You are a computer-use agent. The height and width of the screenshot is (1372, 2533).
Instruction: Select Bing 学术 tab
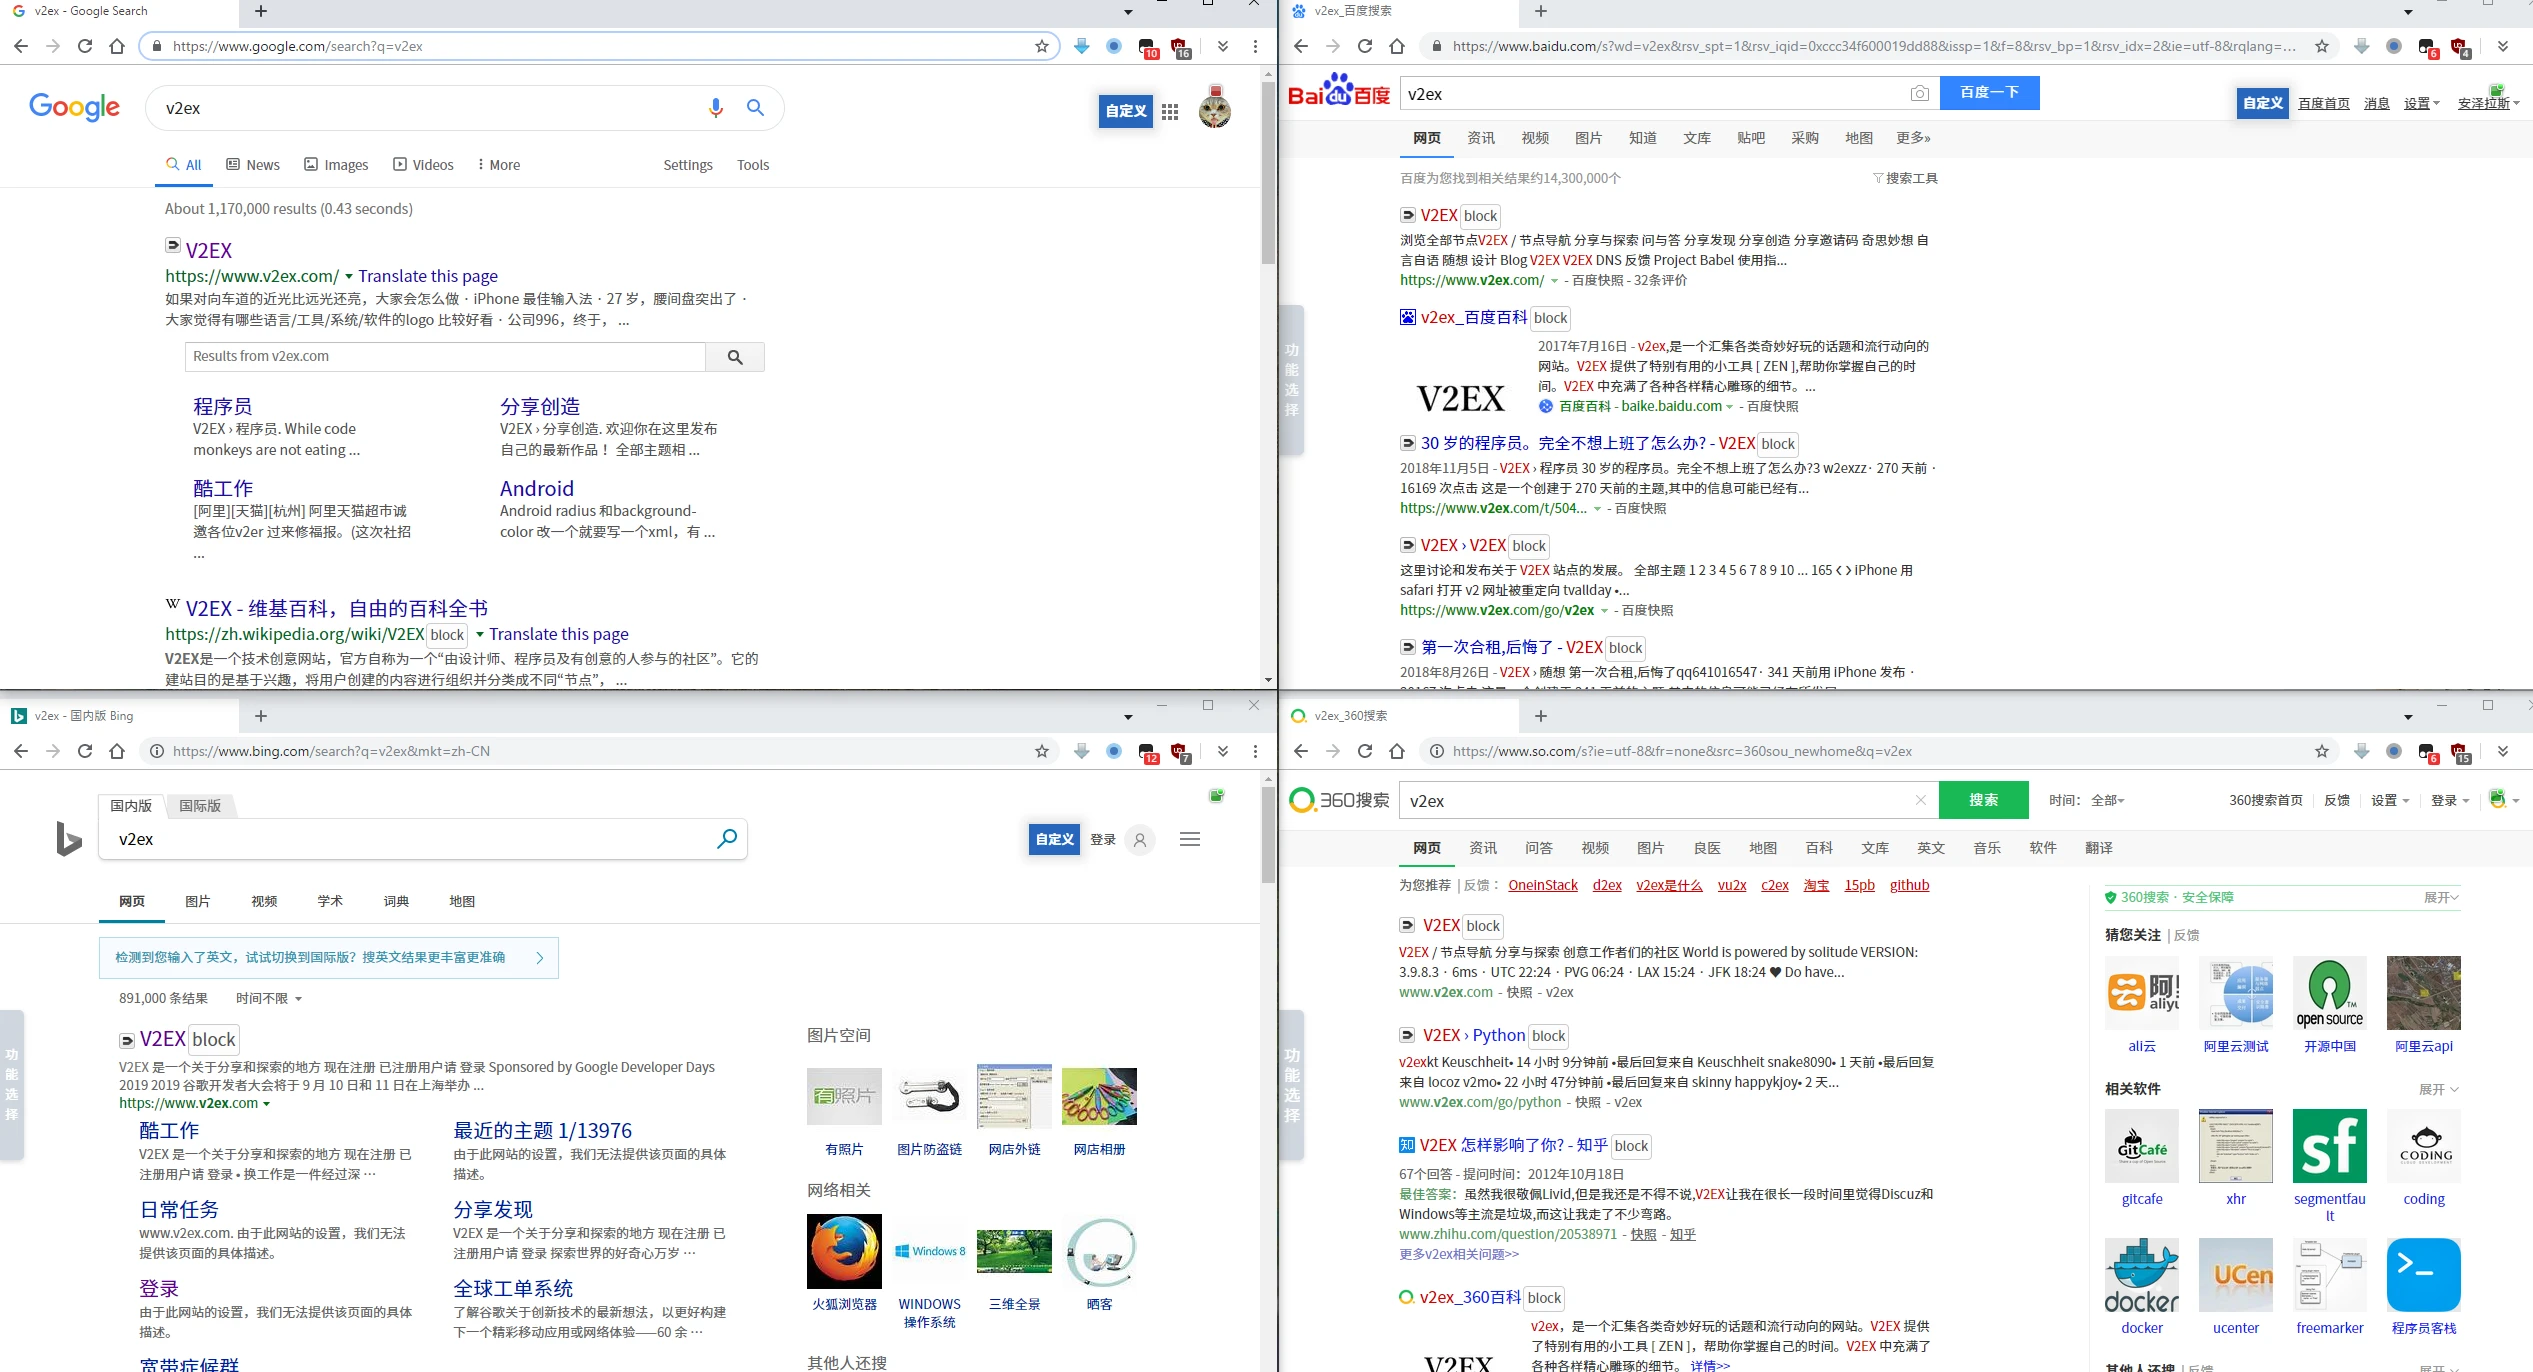tap(330, 901)
